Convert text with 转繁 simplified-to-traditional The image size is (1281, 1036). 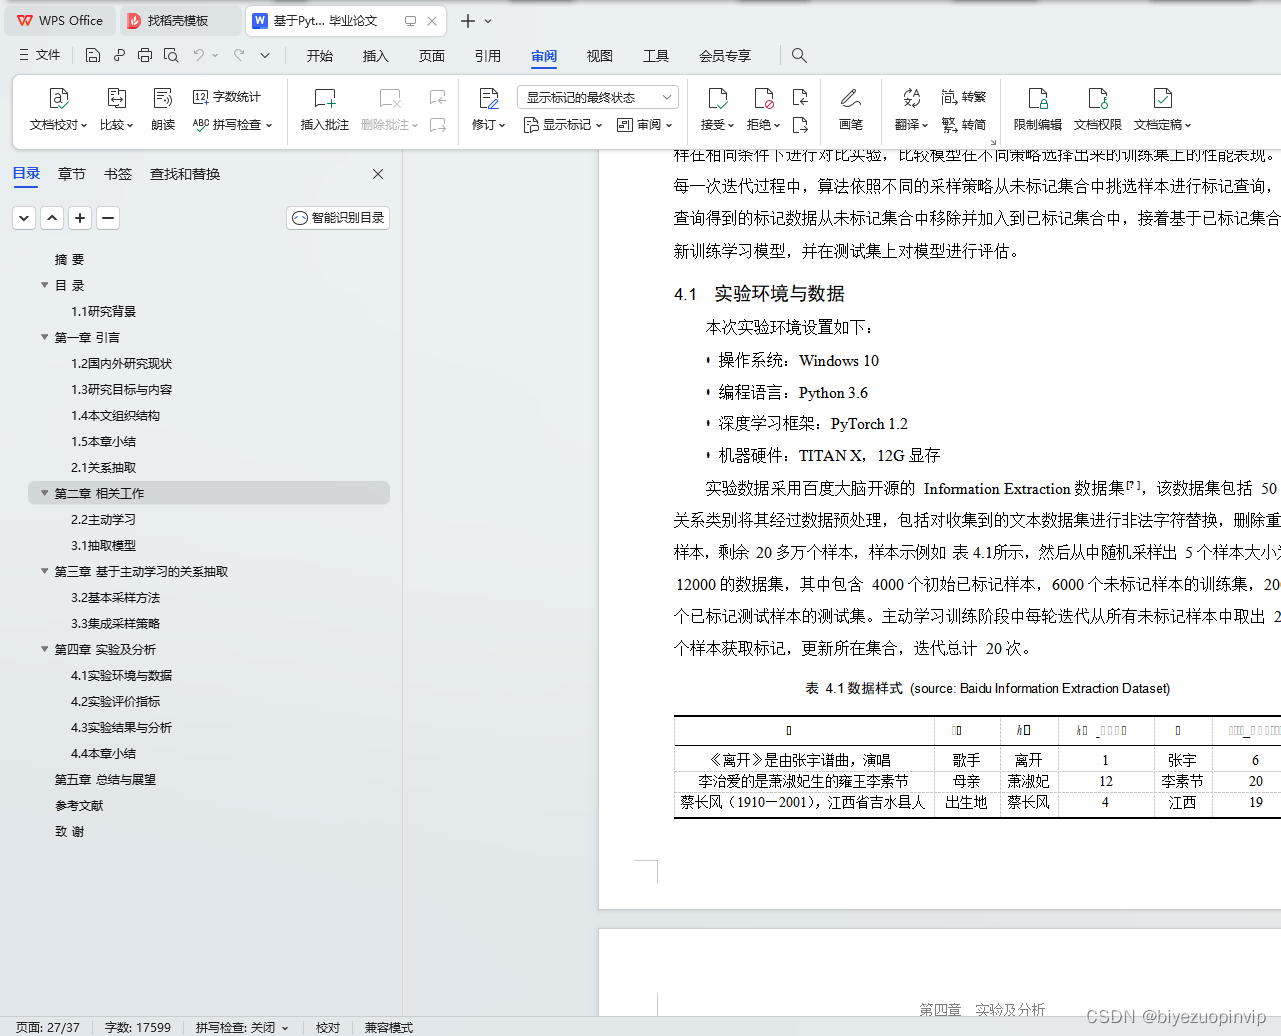[x=964, y=96]
